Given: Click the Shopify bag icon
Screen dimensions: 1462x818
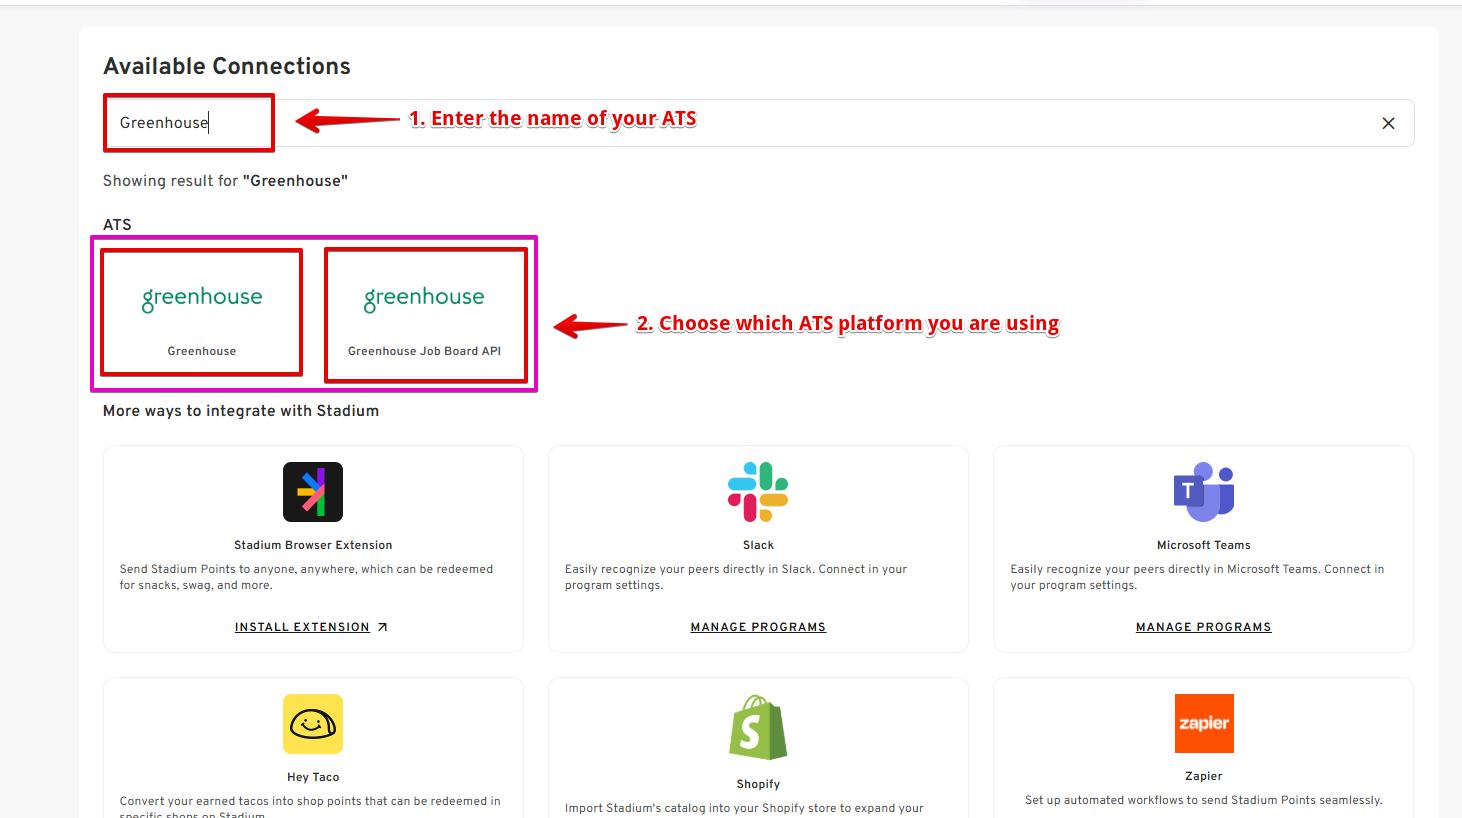Looking at the screenshot, I should point(758,727).
